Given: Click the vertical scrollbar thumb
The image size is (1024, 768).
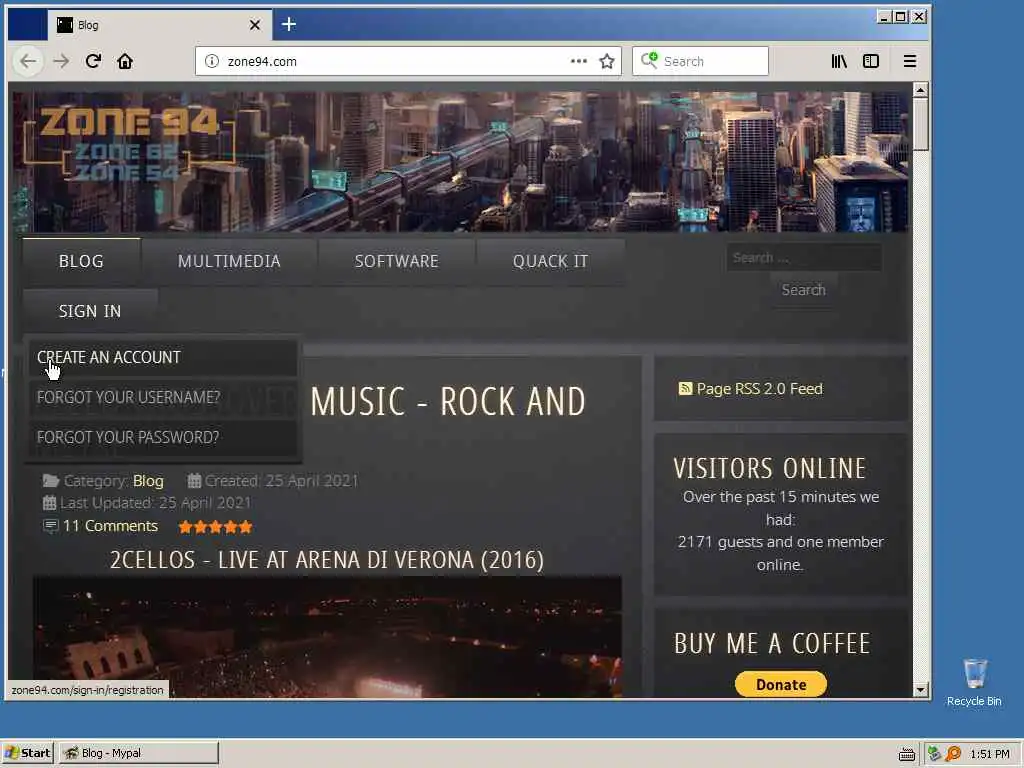Looking at the screenshot, I should pos(921,124).
